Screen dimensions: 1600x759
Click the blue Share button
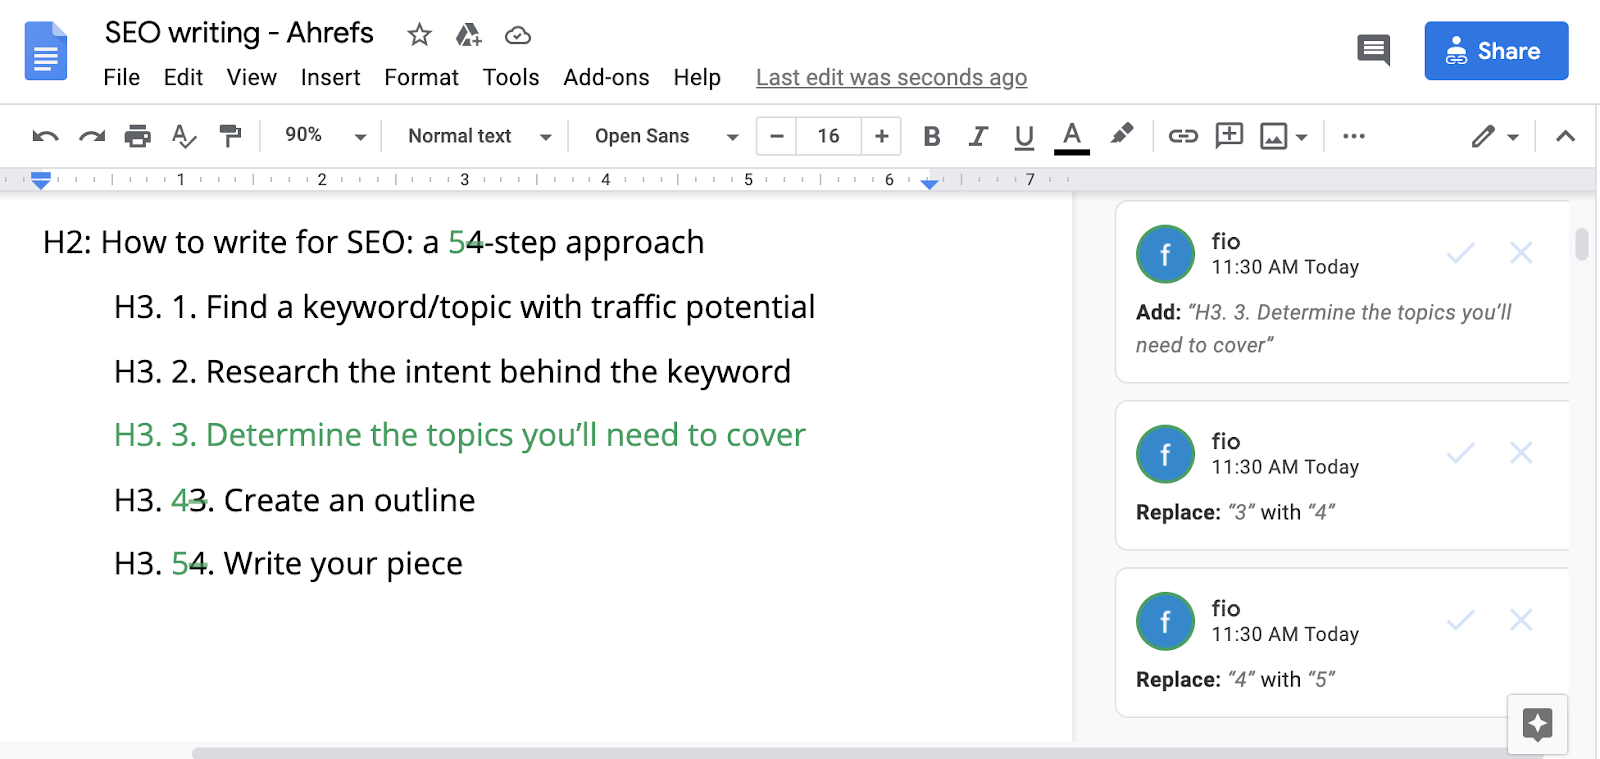point(1496,51)
